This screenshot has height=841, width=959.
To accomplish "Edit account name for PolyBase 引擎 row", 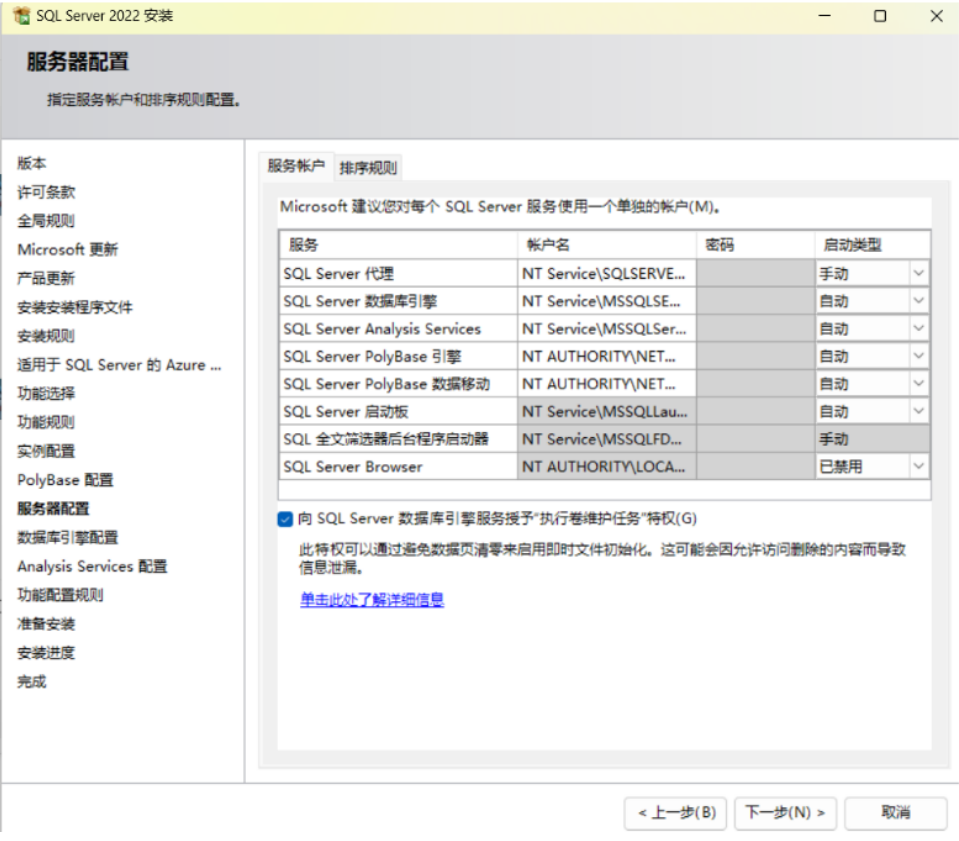I will (607, 356).
